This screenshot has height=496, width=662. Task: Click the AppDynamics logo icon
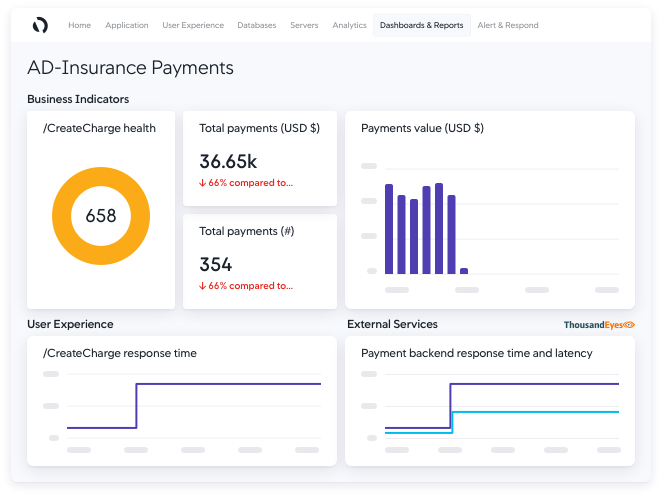tap(40, 25)
